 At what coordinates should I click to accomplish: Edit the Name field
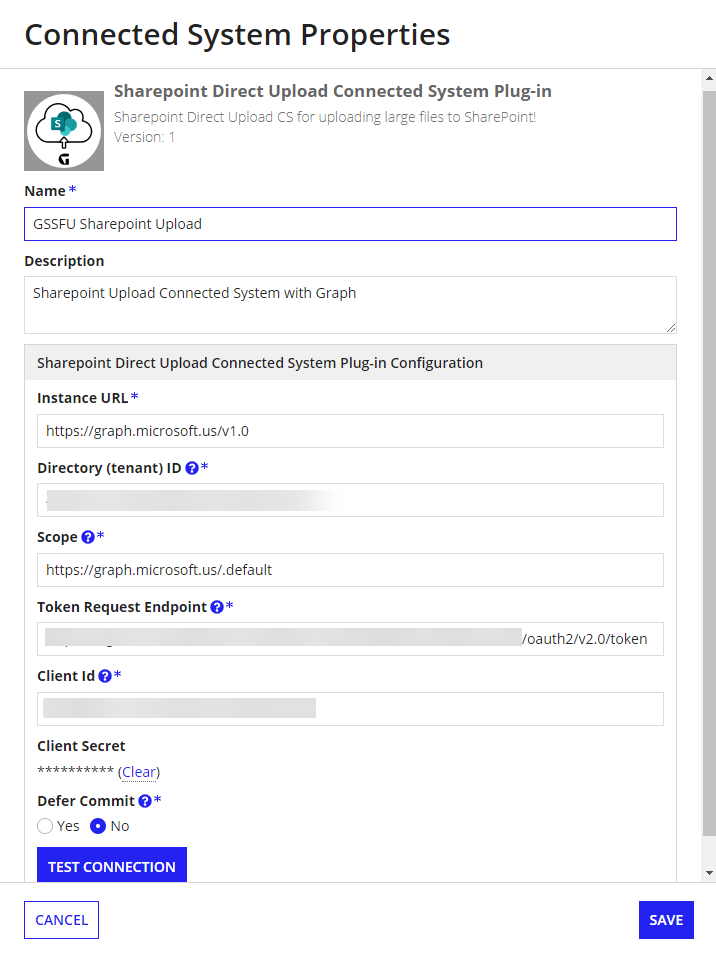click(350, 224)
